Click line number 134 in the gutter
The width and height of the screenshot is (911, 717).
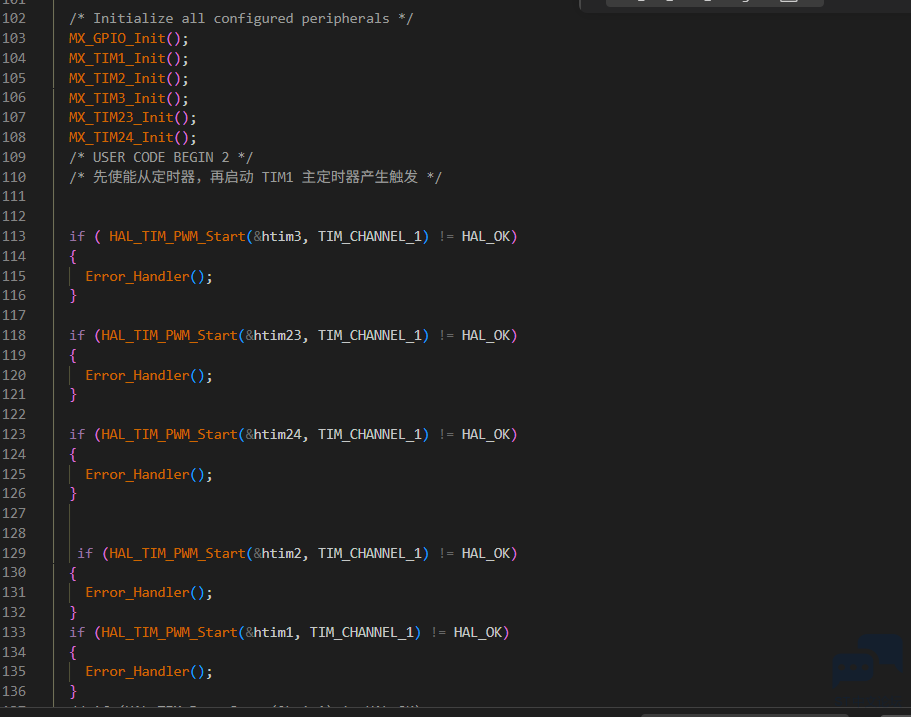click(14, 652)
